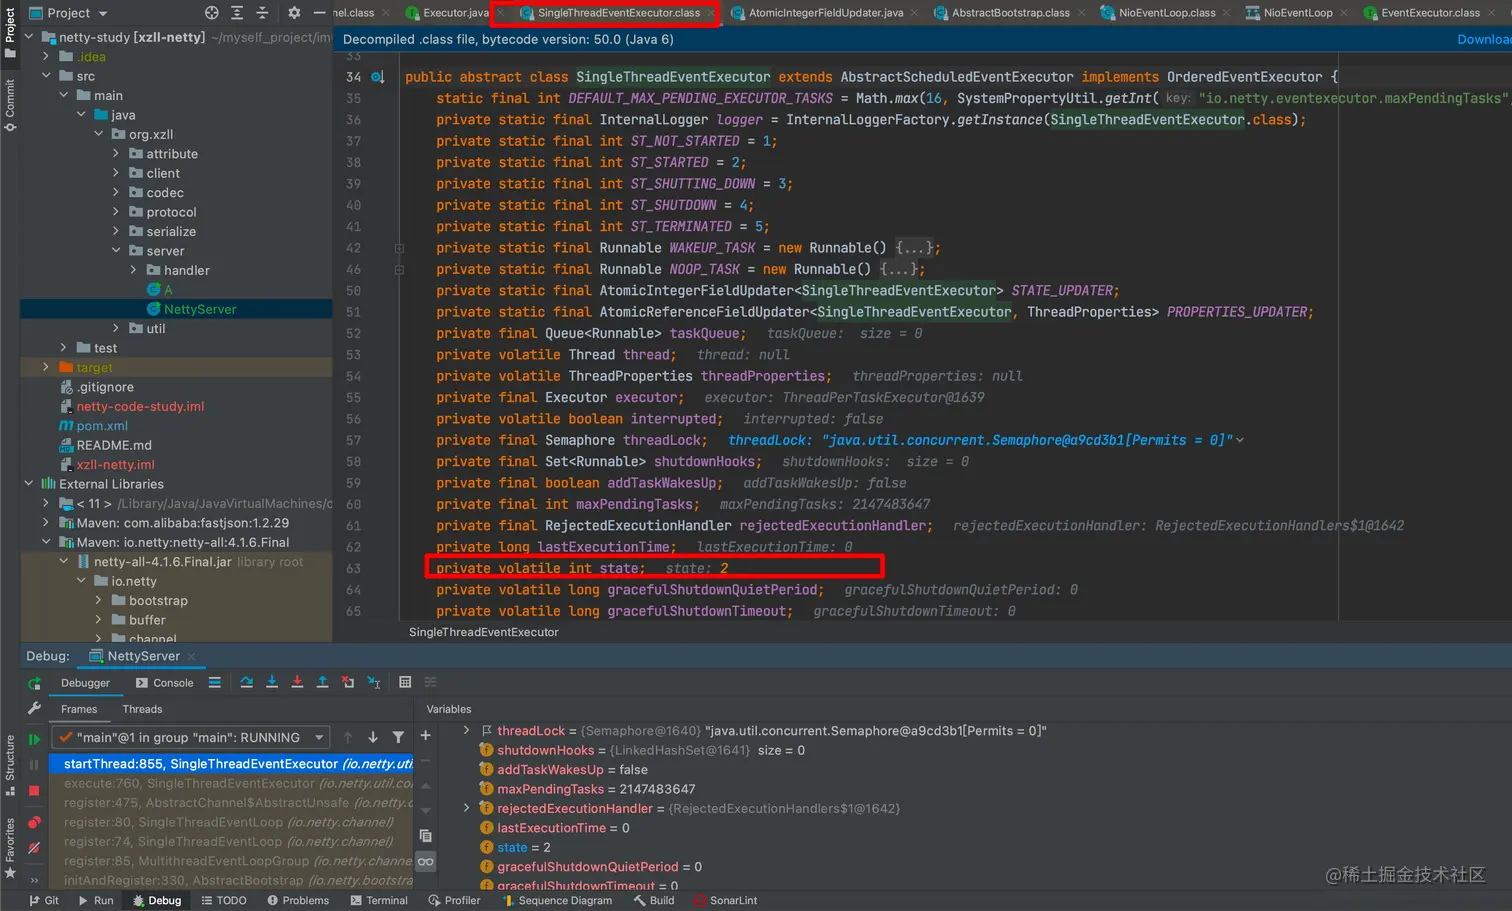Open the Terminal tool window
Screen dimensions: 1512x911
[x=379, y=900]
